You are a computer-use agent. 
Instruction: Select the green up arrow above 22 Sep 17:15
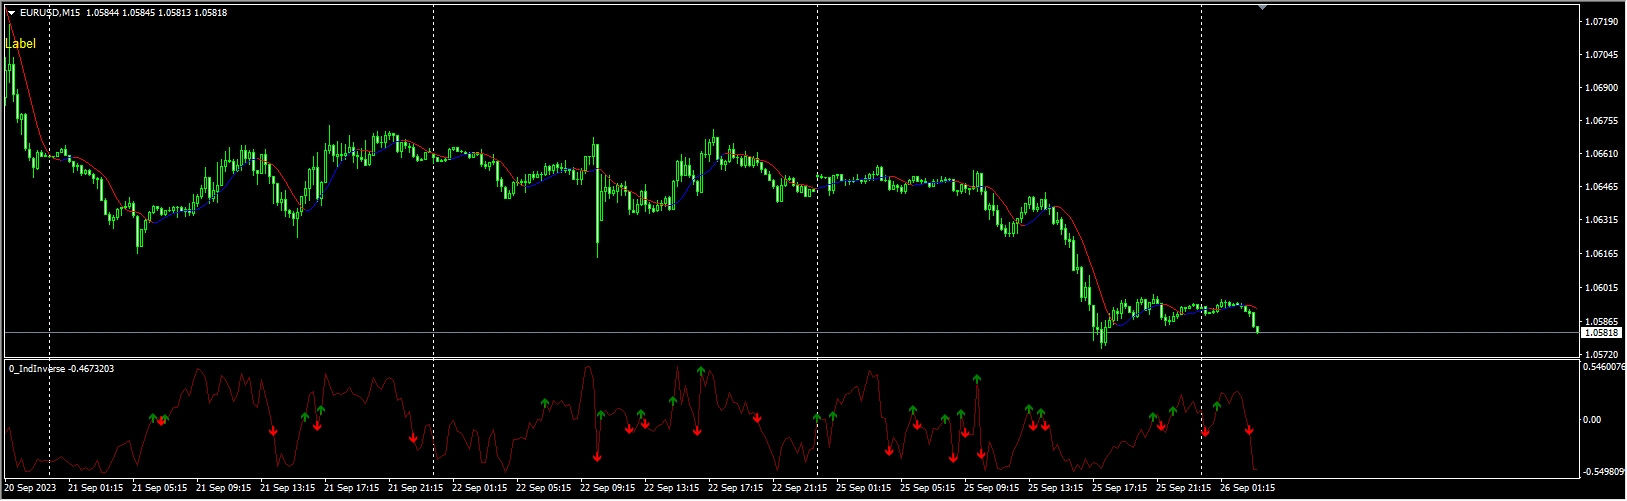coord(701,371)
